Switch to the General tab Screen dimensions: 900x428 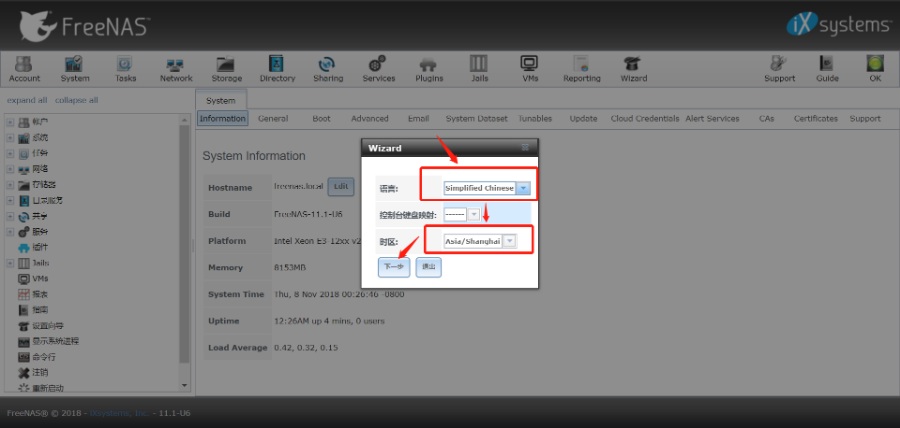pos(273,119)
